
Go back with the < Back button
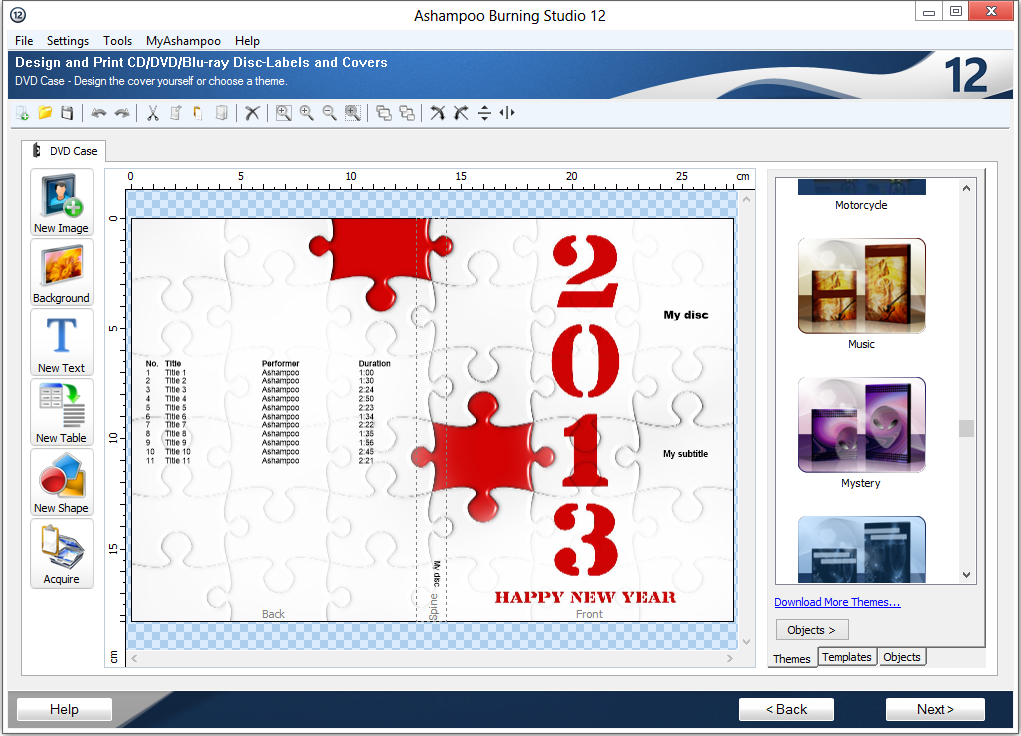pyautogui.click(x=787, y=709)
